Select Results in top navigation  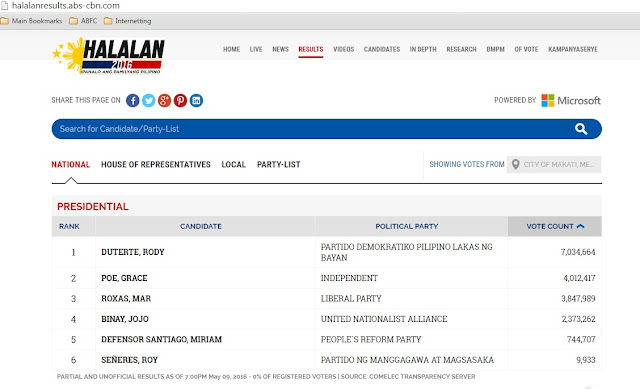311,49
